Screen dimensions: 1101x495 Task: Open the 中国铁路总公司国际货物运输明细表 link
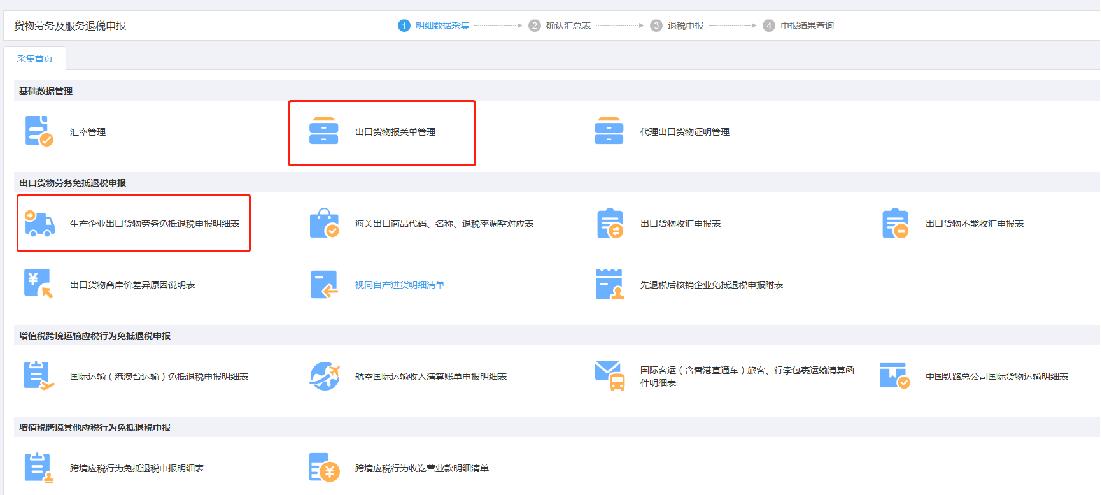tap(997, 376)
